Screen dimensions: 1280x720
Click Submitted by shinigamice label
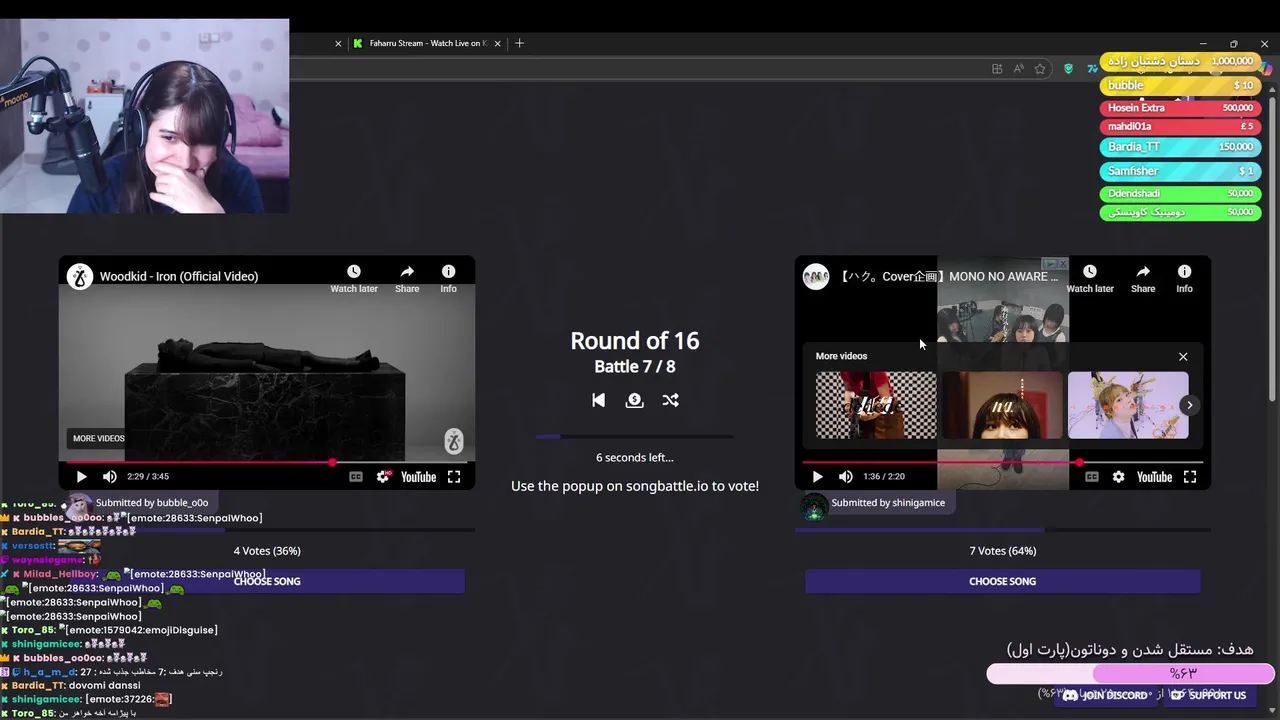tap(888, 503)
